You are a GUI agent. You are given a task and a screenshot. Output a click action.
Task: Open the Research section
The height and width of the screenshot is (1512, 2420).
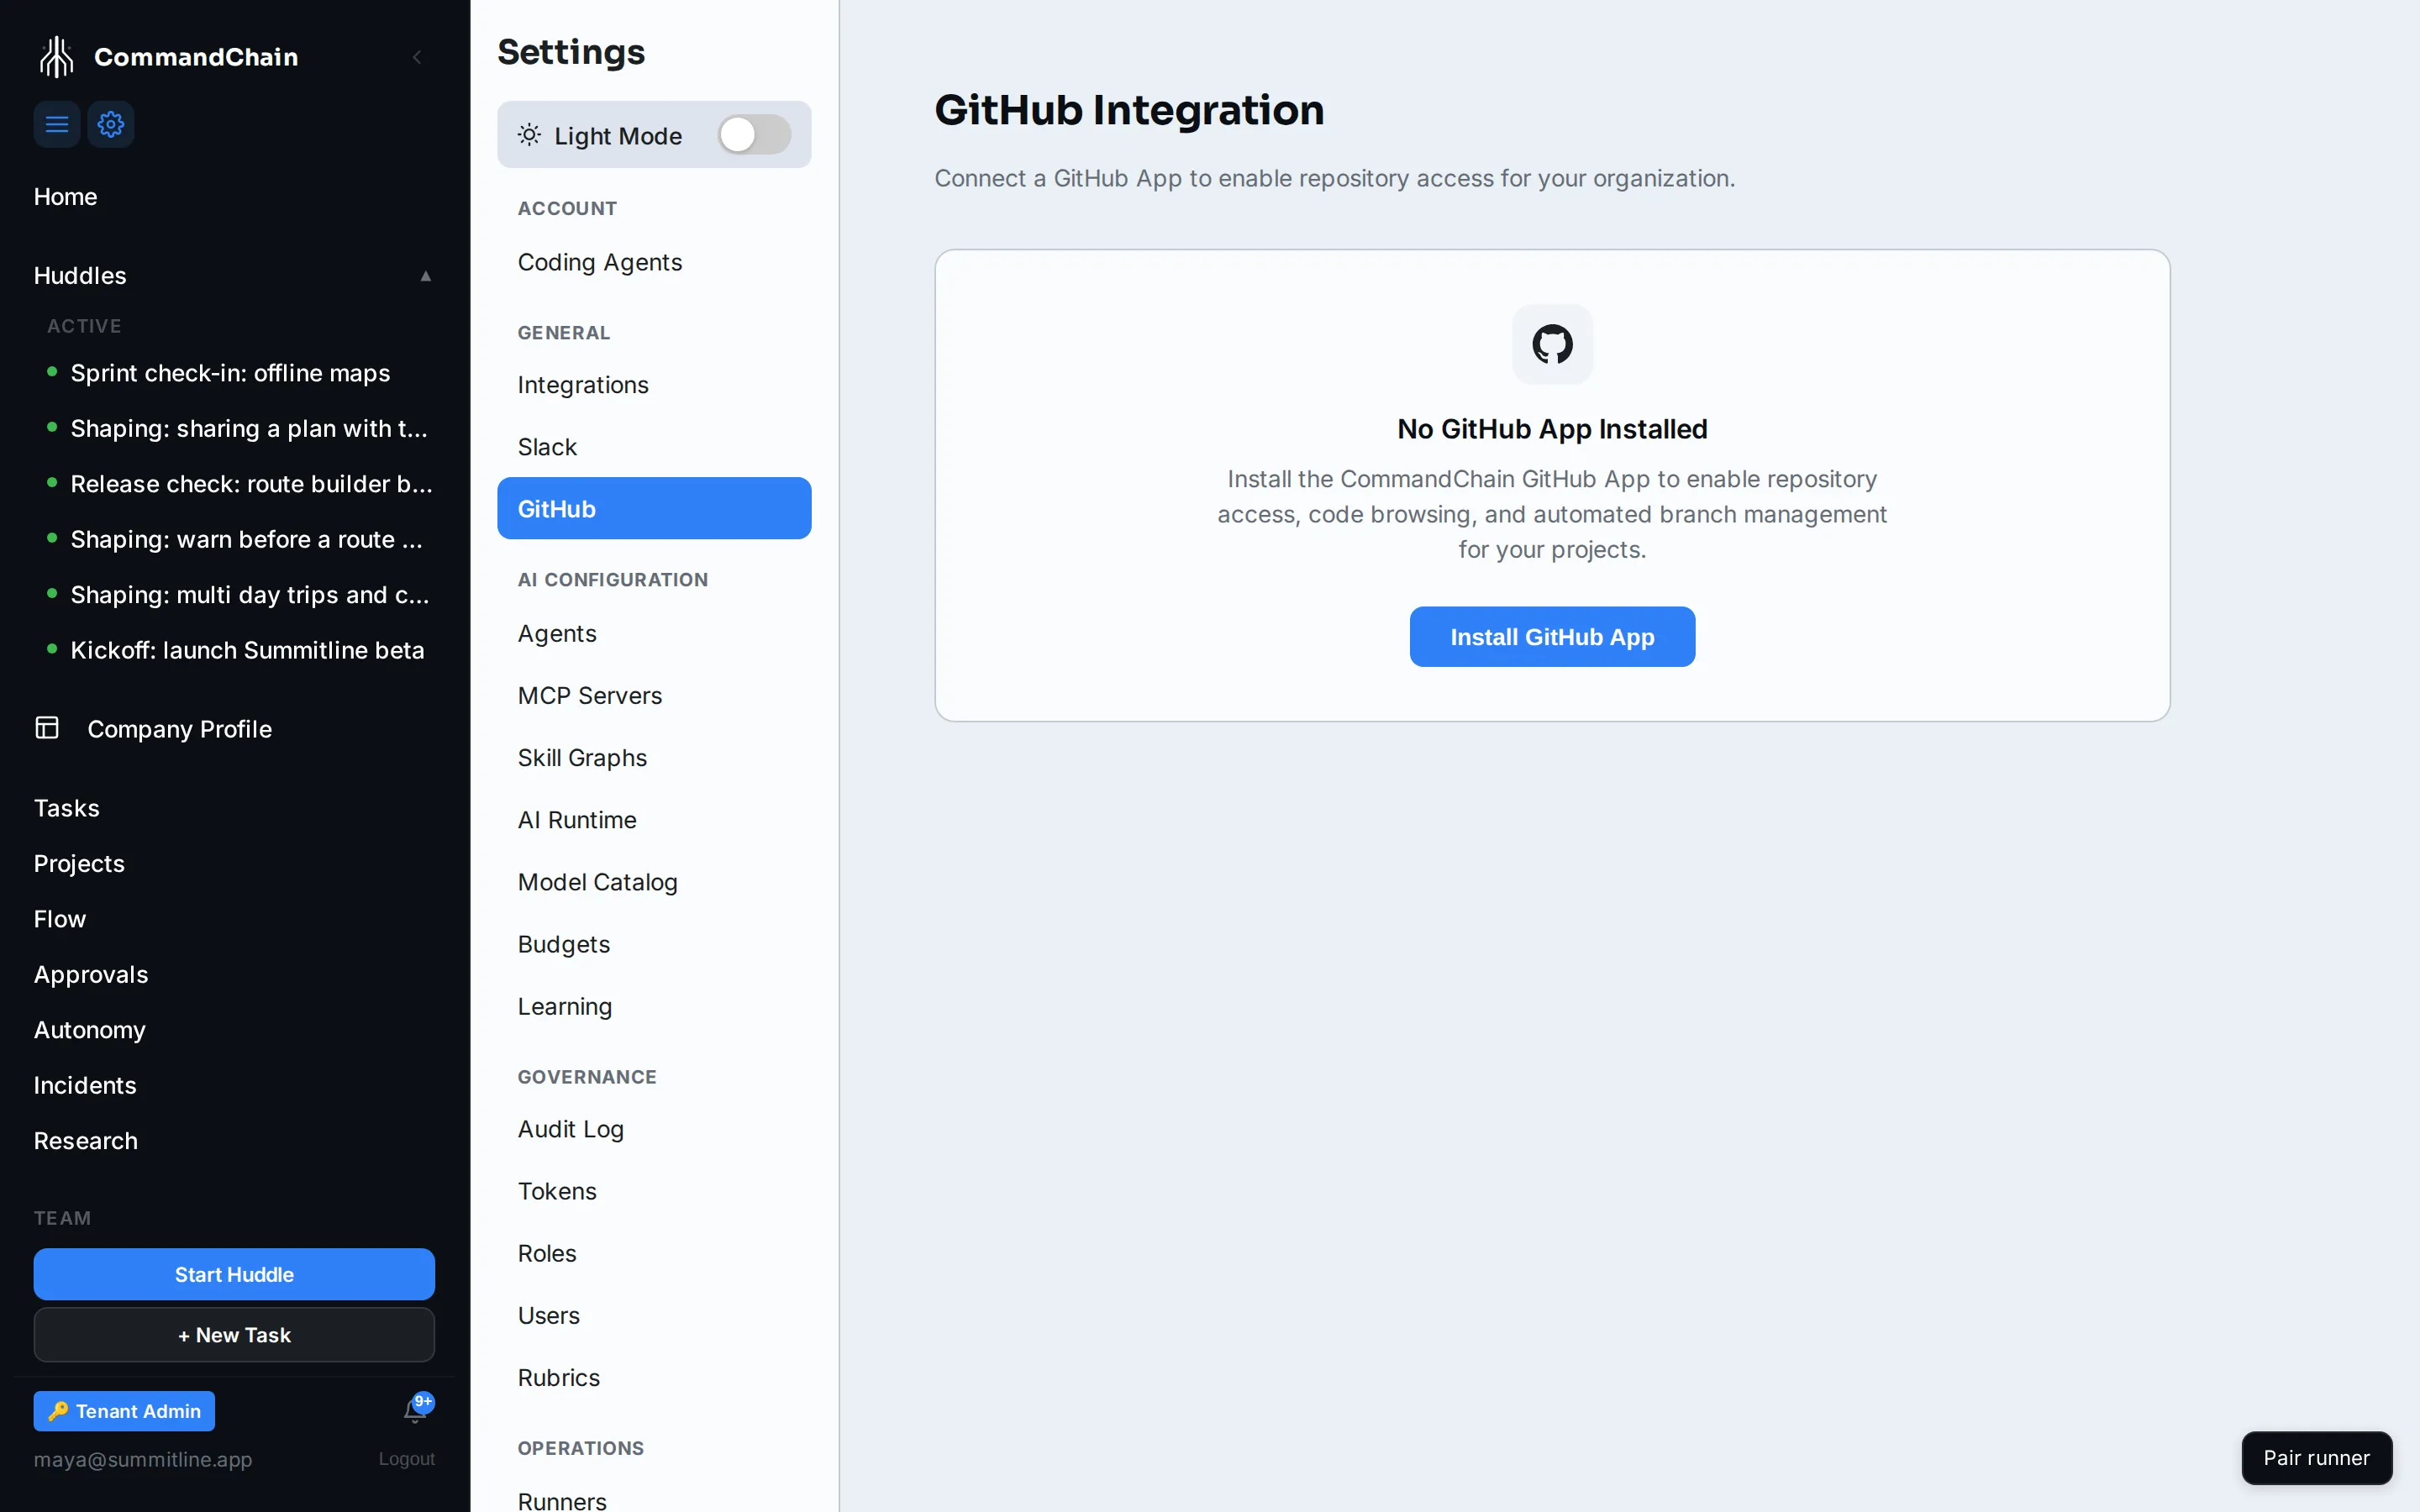tap(86, 1141)
